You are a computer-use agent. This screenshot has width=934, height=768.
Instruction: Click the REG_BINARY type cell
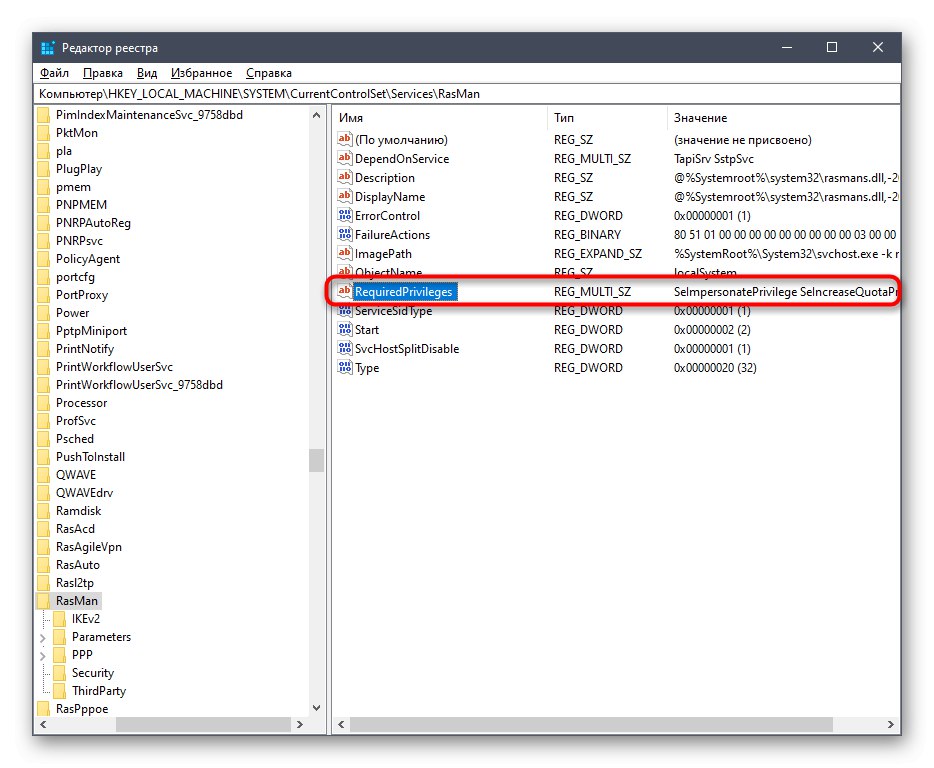pyautogui.click(x=587, y=235)
